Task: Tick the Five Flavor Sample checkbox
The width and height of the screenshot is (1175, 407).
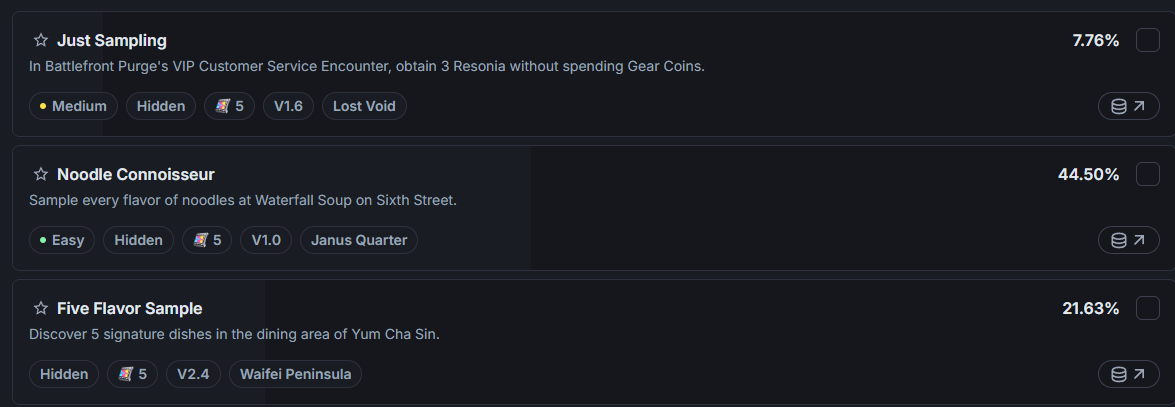Action: click(1147, 309)
